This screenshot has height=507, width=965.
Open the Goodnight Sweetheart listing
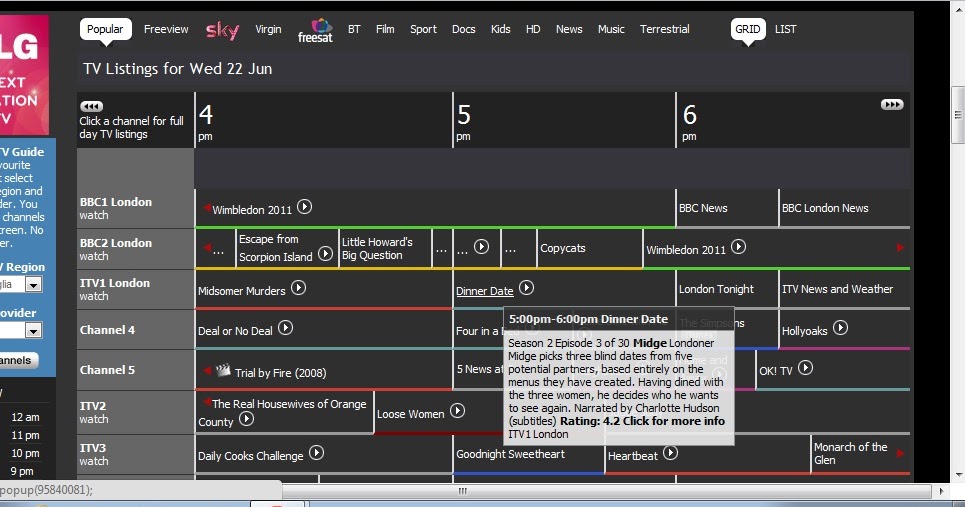pos(510,454)
